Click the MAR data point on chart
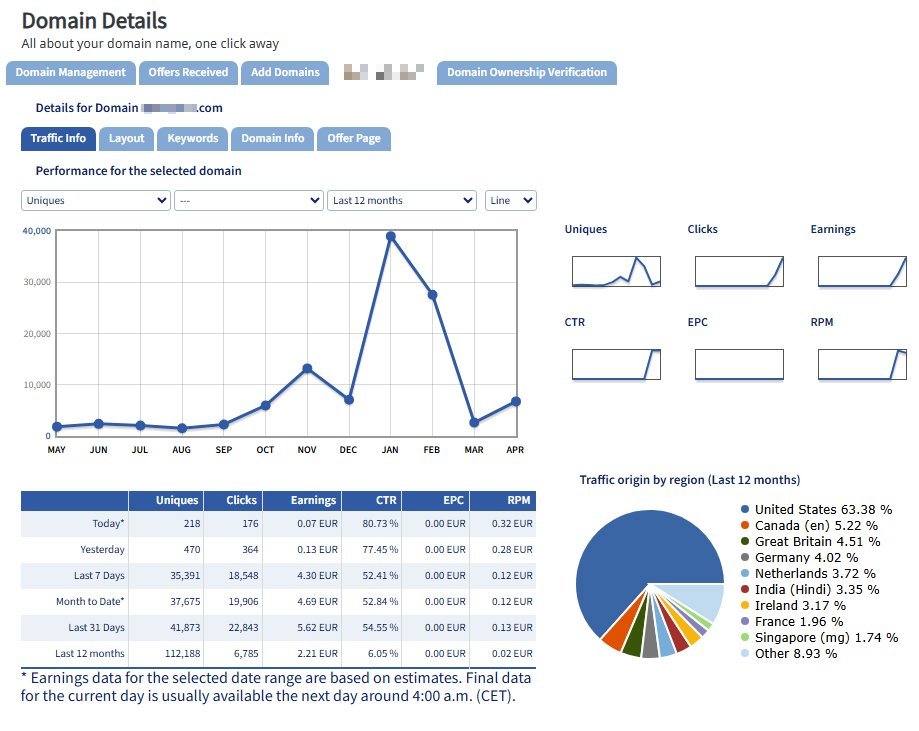Viewport: 919px width, 731px height. [474, 422]
